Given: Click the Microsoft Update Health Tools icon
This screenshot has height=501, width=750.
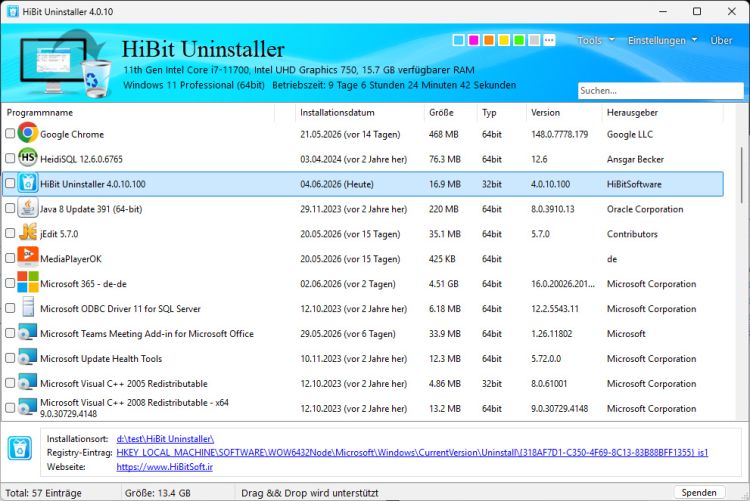Looking at the screenshot, I should pyautogui.click(x=28, y=357).
